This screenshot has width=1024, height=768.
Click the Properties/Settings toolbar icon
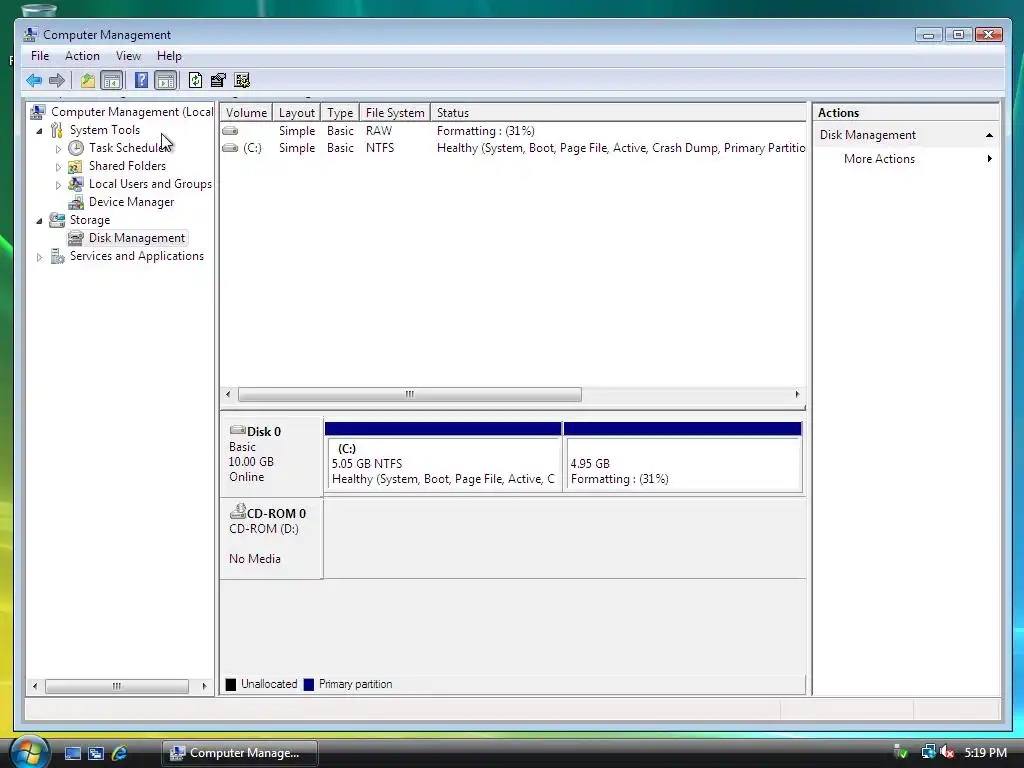pyautogui.click(x=218, y=80)
